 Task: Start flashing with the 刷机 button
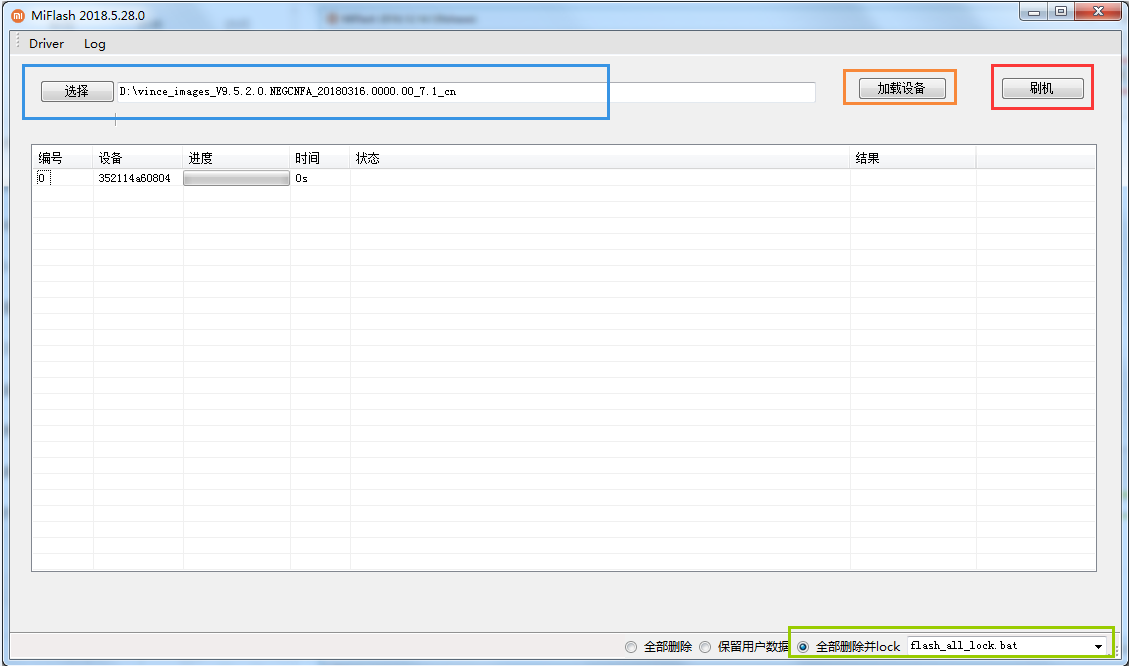[x=1042, y=89]
